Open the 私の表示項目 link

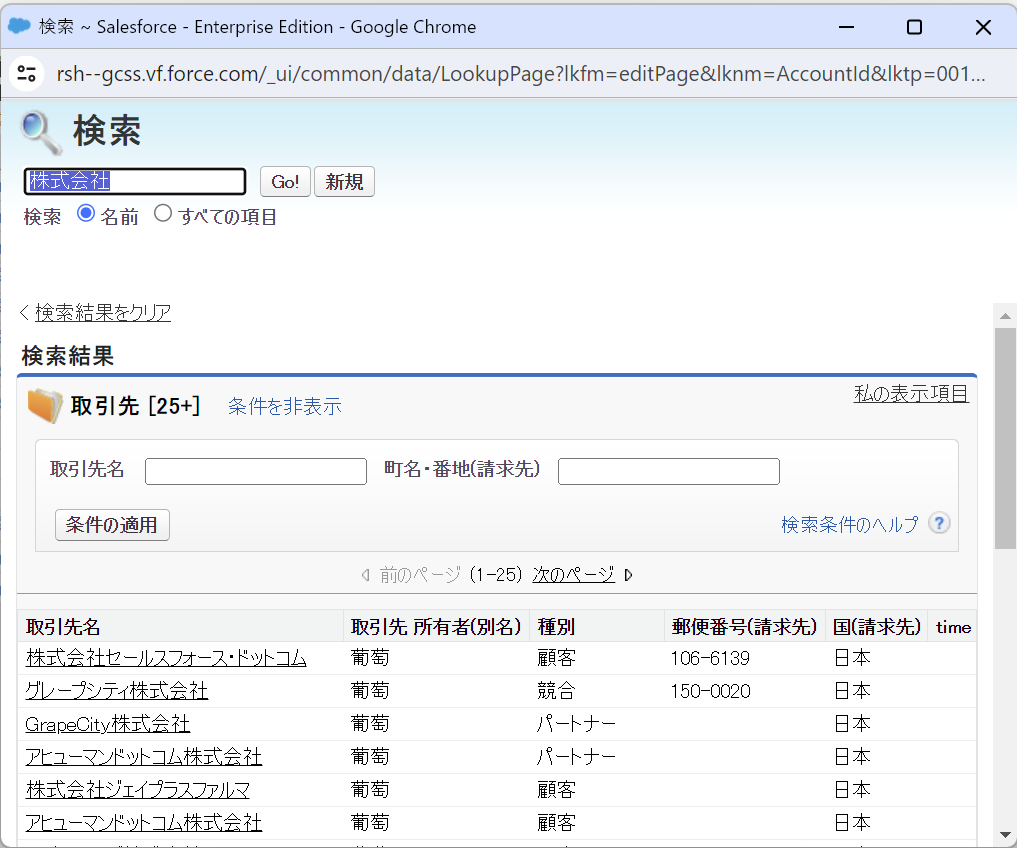911,393
